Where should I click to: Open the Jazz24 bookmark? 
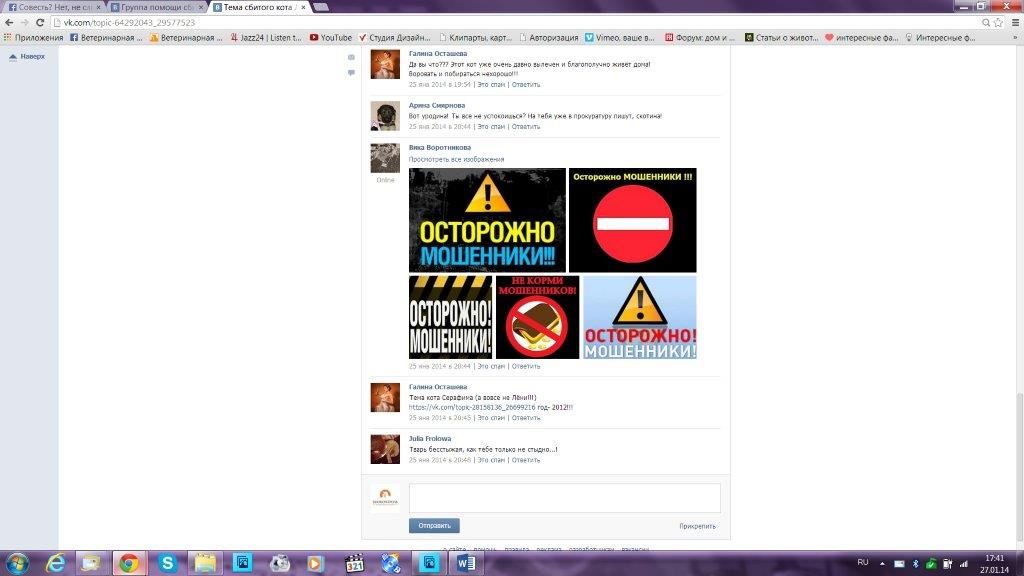(x=266, y=38)
